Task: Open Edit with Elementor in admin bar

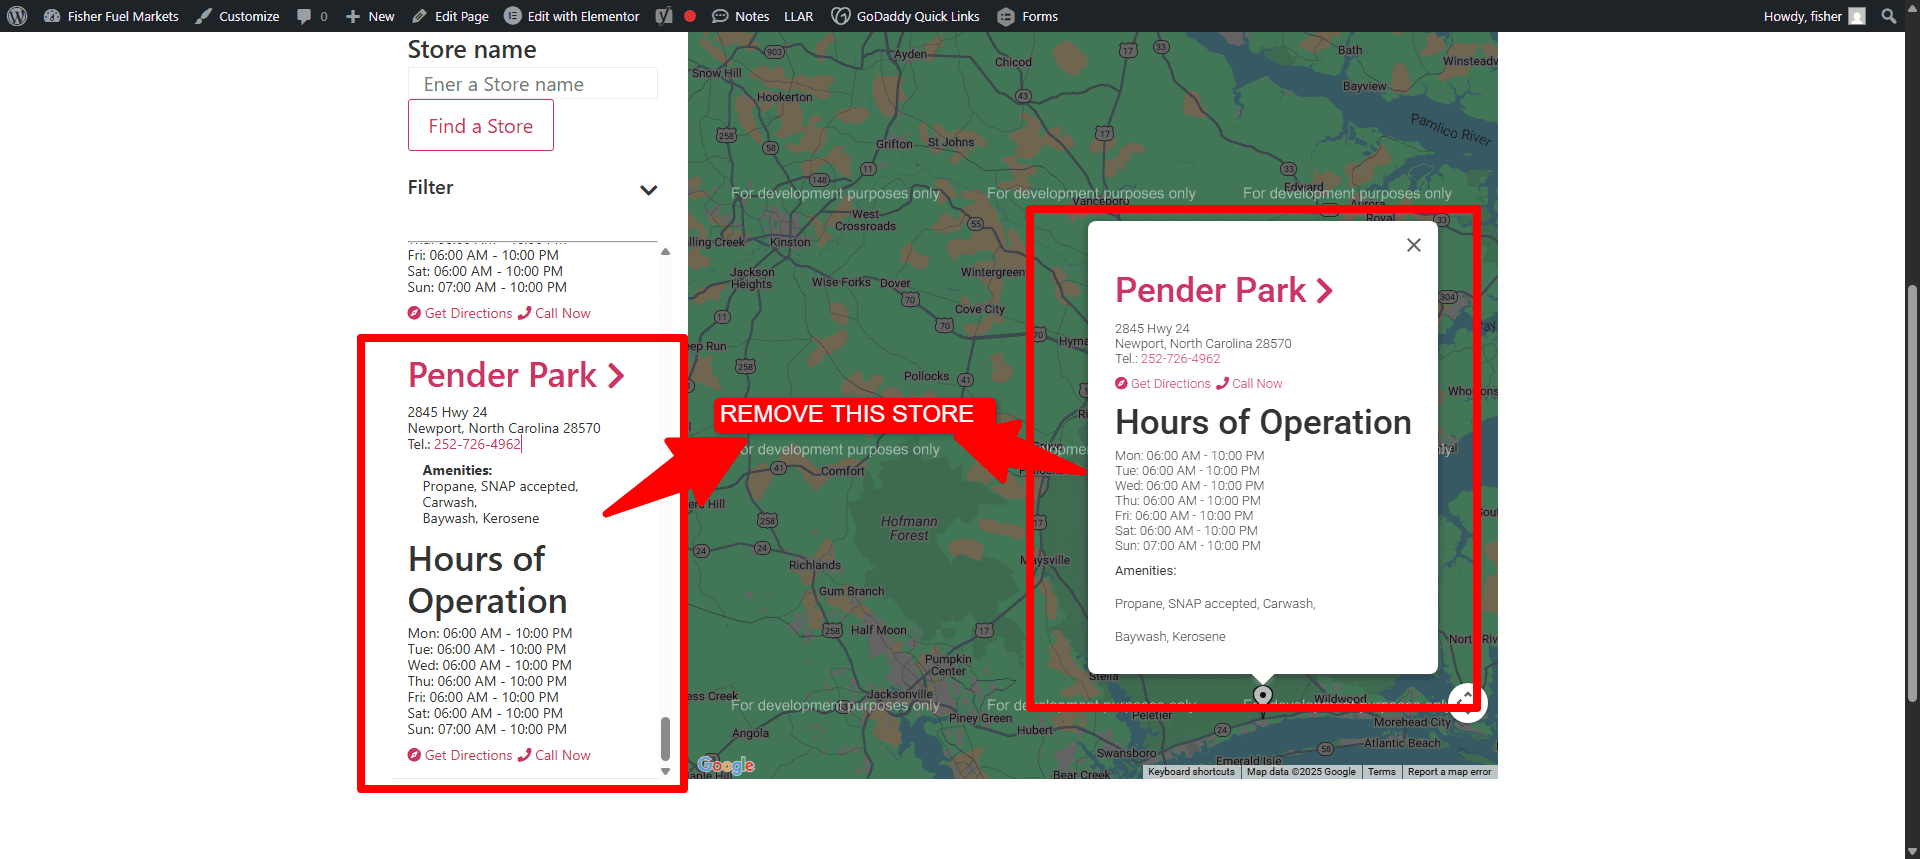Action: pyautogui.click(x=572, y=16)
